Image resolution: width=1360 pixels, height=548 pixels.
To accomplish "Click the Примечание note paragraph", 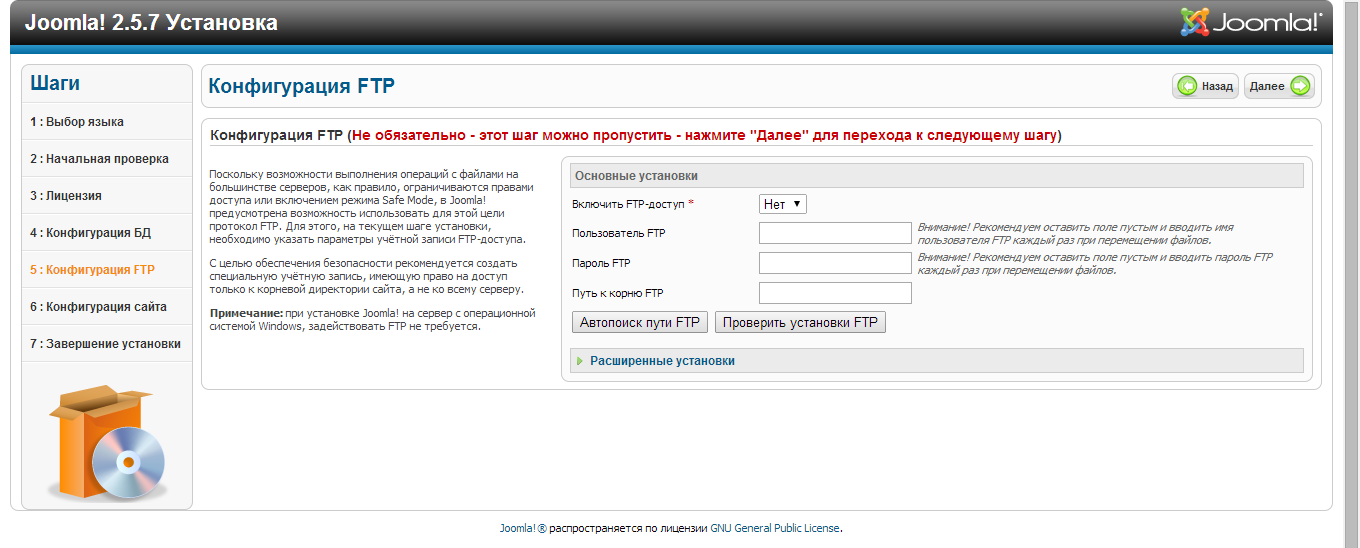I will point(373,319).
